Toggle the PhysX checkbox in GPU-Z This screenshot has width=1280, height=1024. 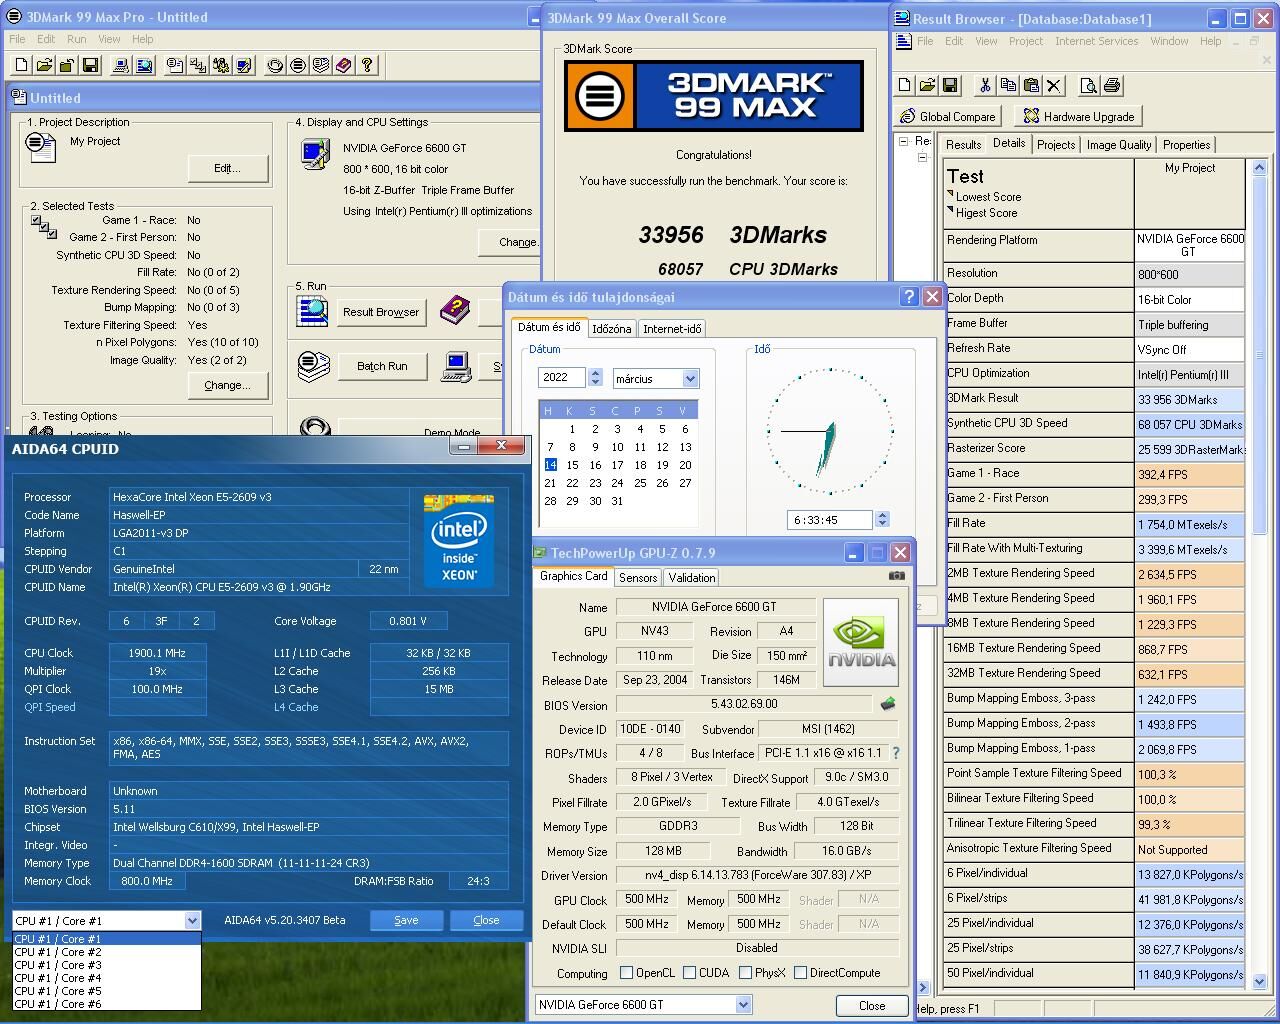[x=746, y=972]
